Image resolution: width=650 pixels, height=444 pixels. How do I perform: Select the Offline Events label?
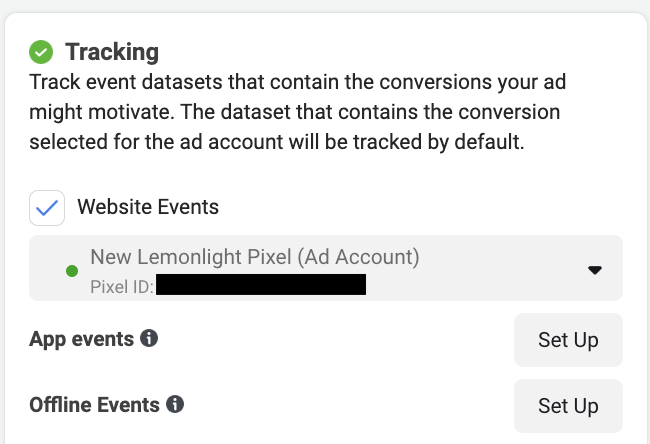pos(95,405)
